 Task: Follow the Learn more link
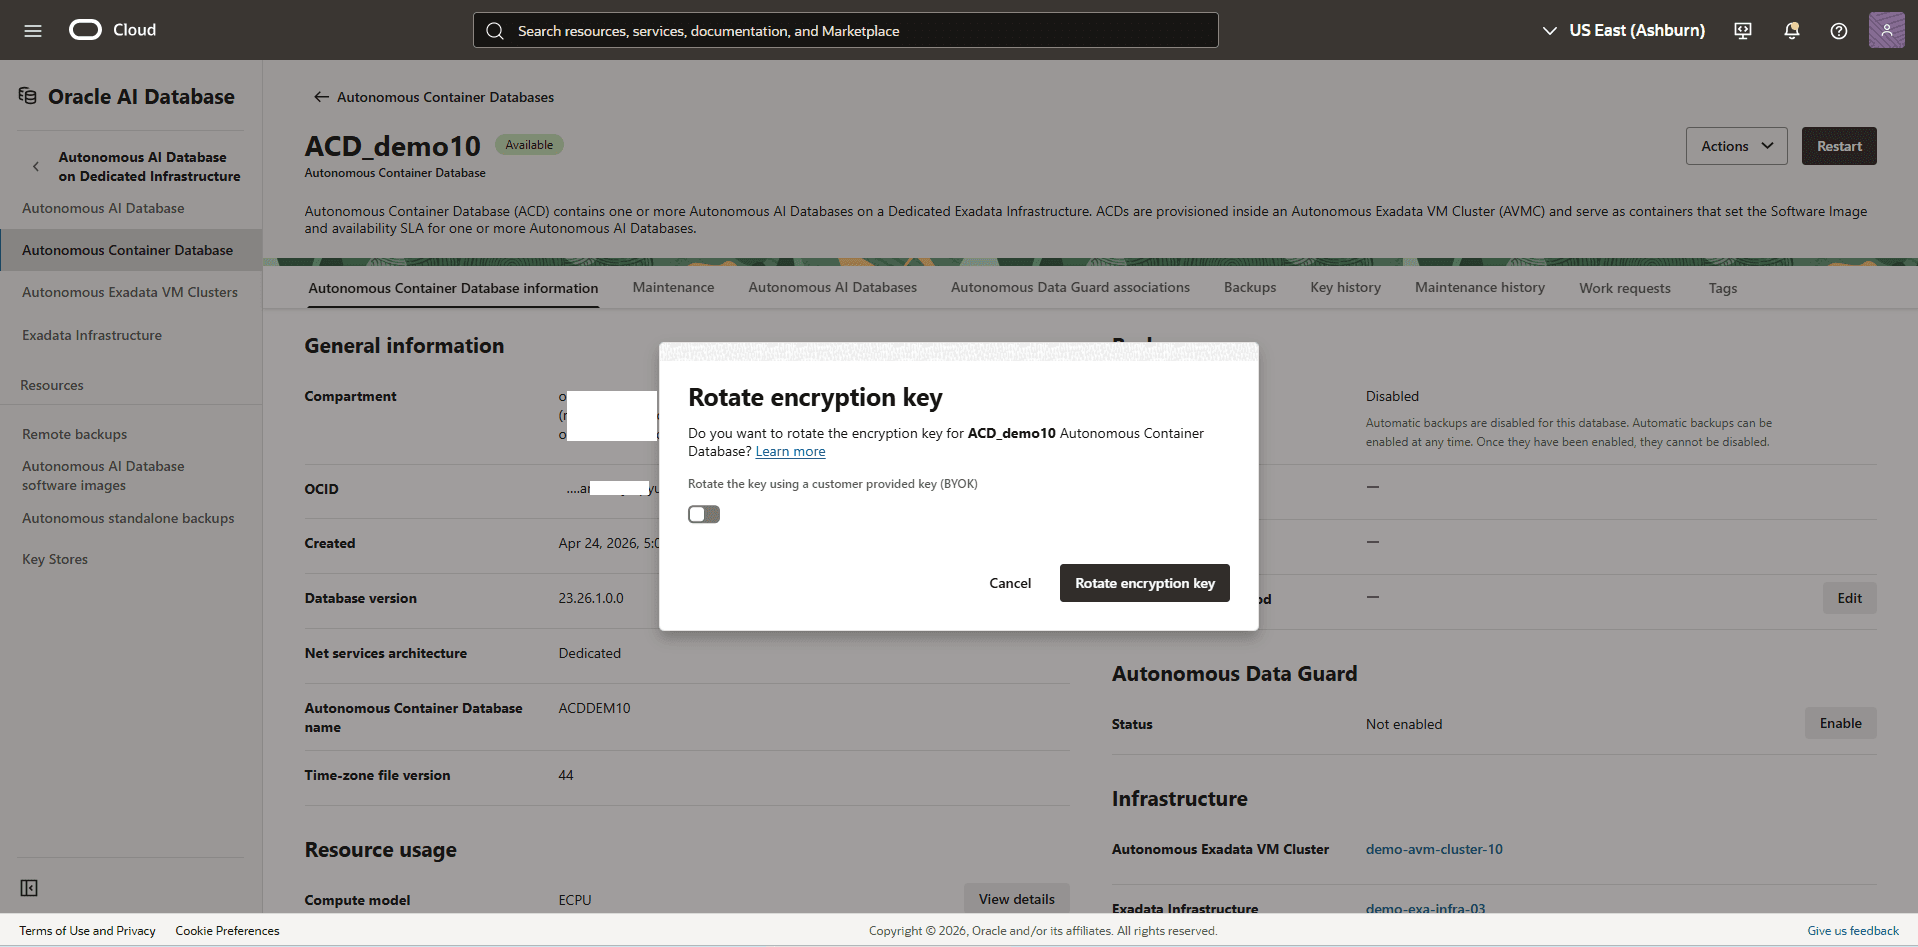[x=790, y=452]
